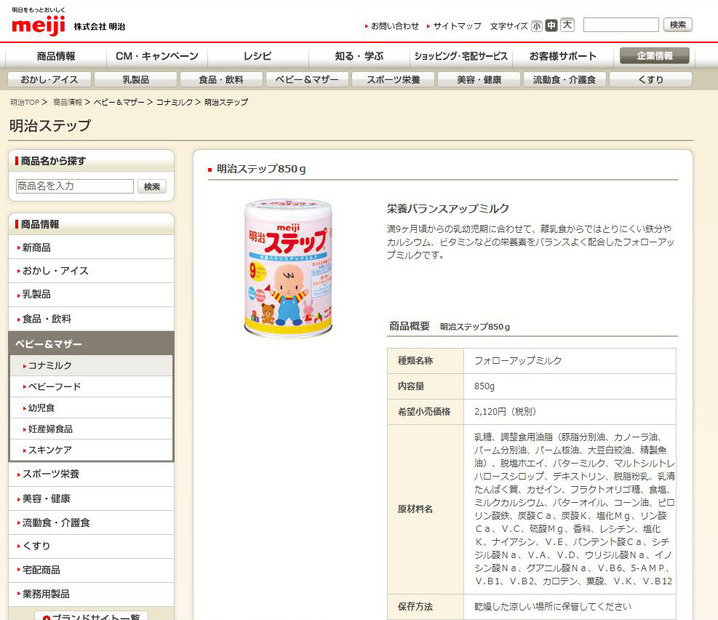This screenshot has height=620, width=718.
Task: Select くすり in sub navigation bar
Action: pos(651,80)
